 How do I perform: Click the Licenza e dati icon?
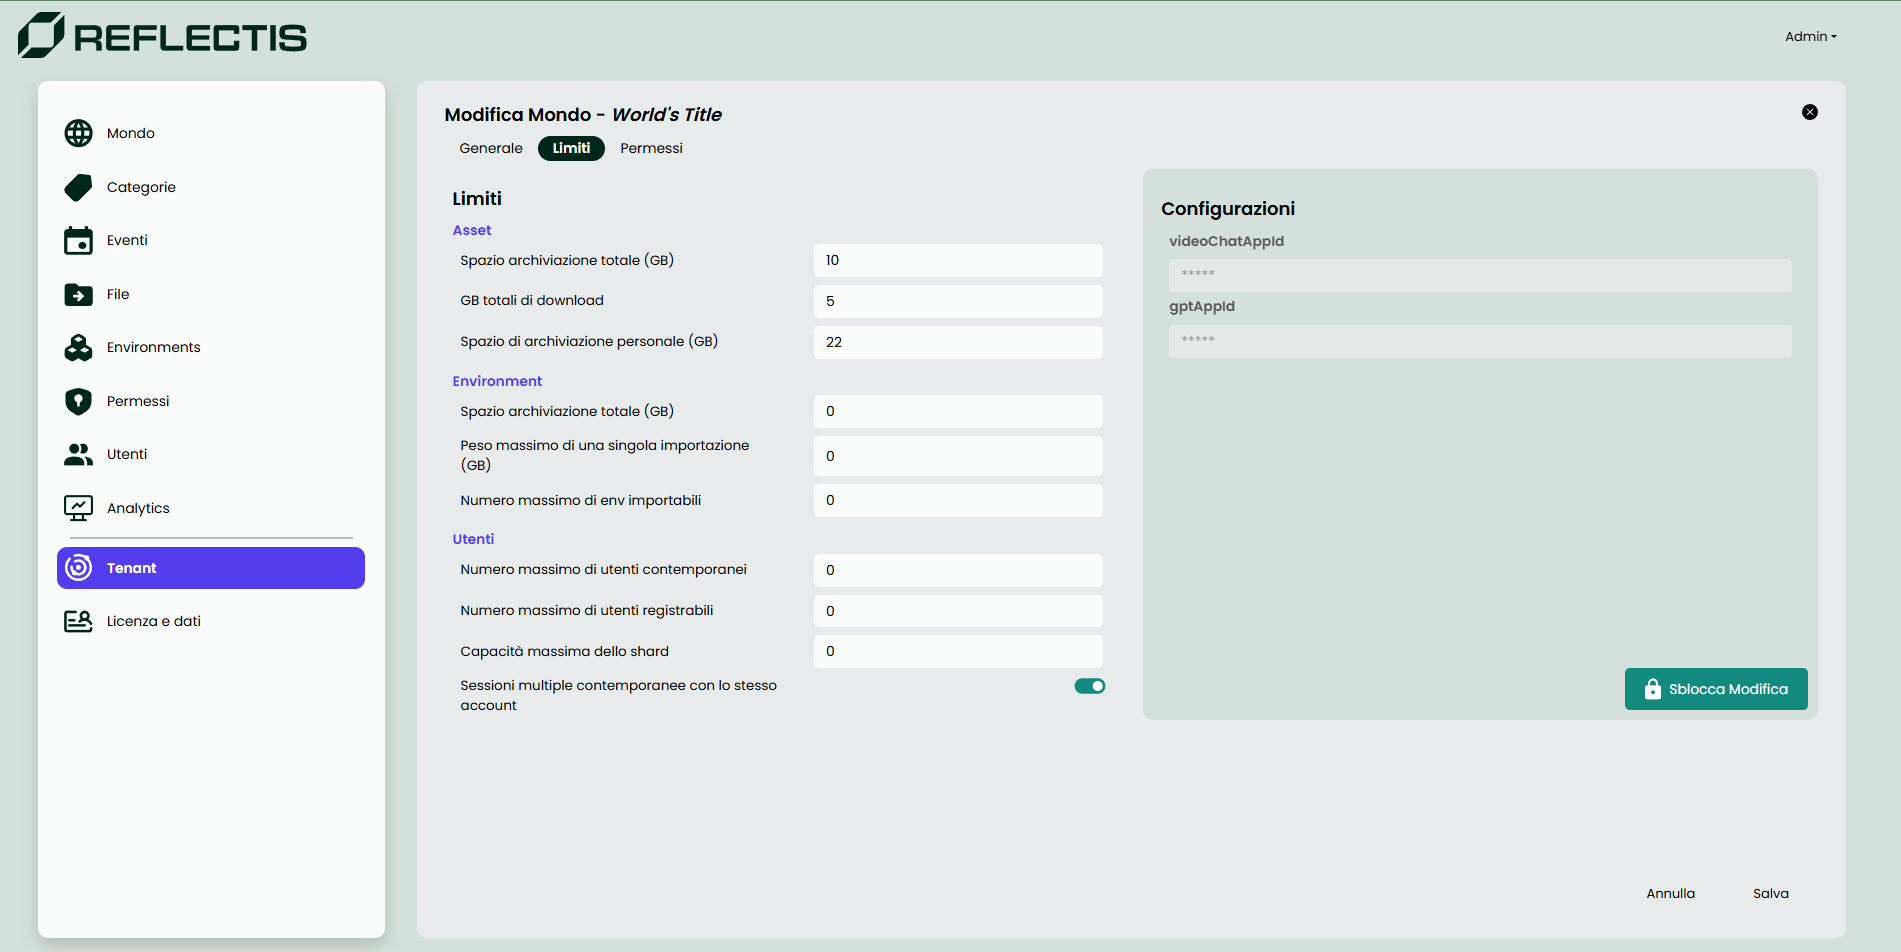coord(78,621)
